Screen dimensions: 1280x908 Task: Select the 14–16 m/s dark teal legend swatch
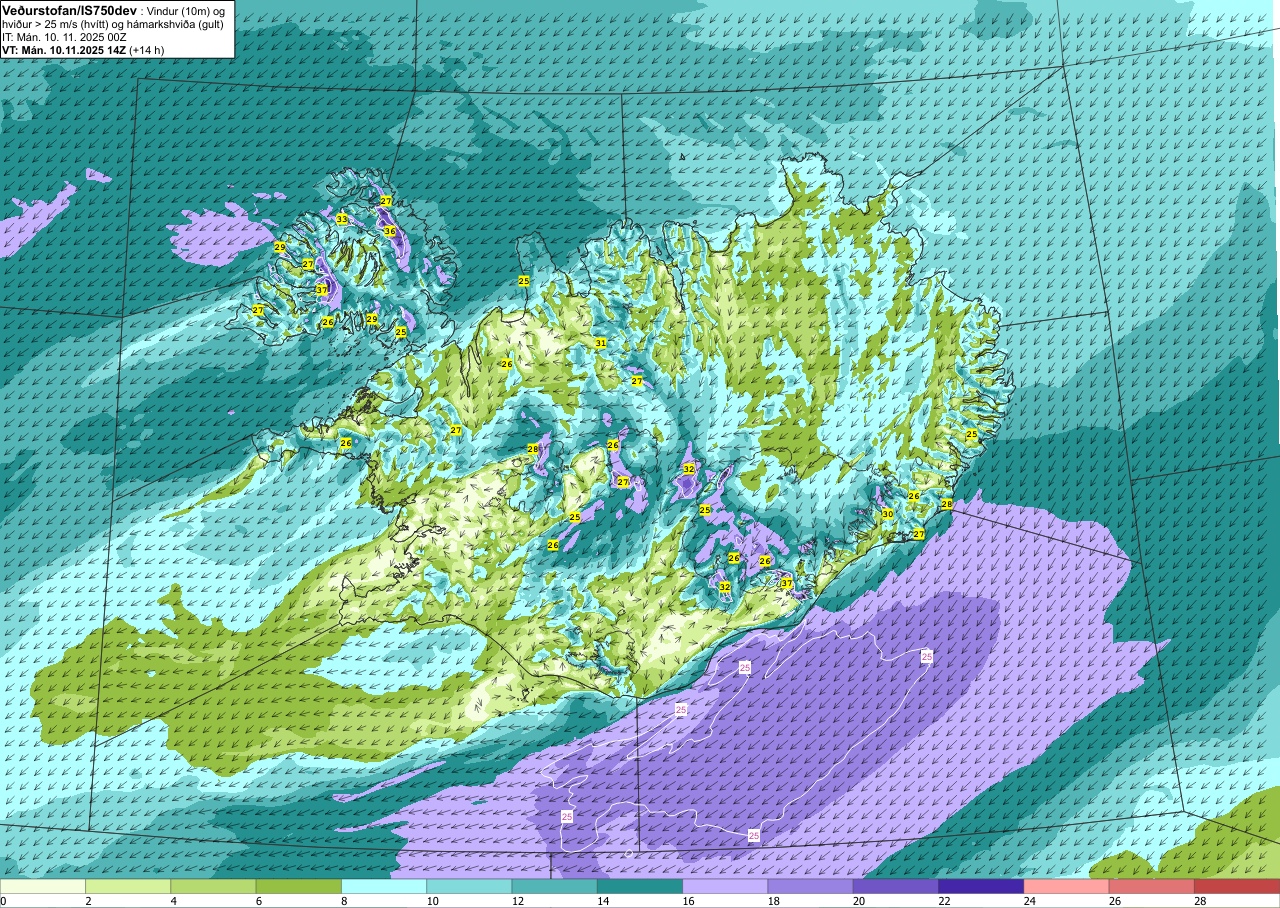(x=640, y=886)
